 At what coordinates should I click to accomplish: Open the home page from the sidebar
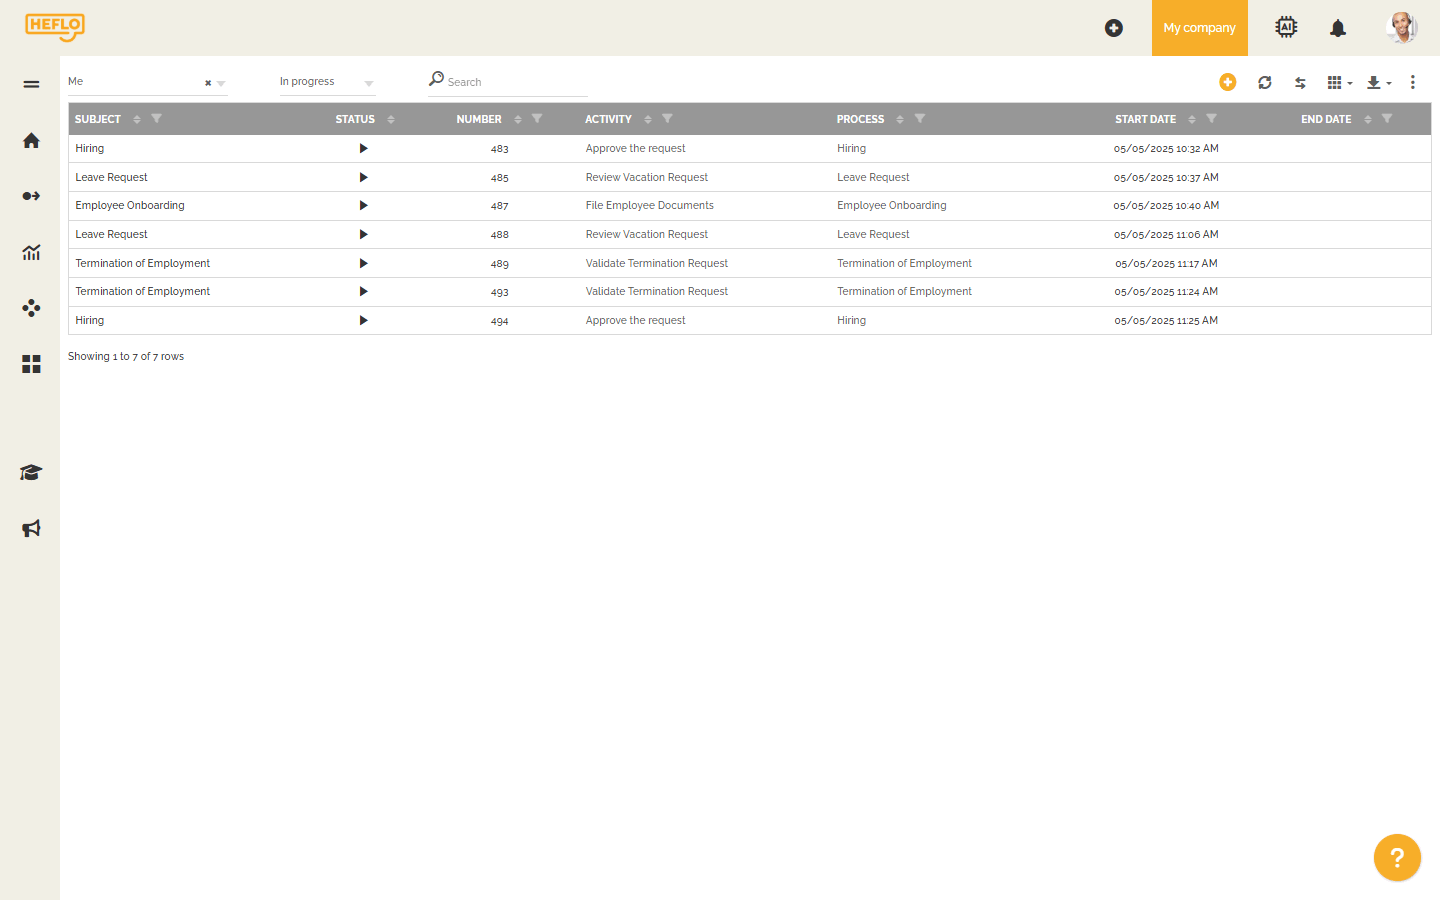[x=31, y=140]
